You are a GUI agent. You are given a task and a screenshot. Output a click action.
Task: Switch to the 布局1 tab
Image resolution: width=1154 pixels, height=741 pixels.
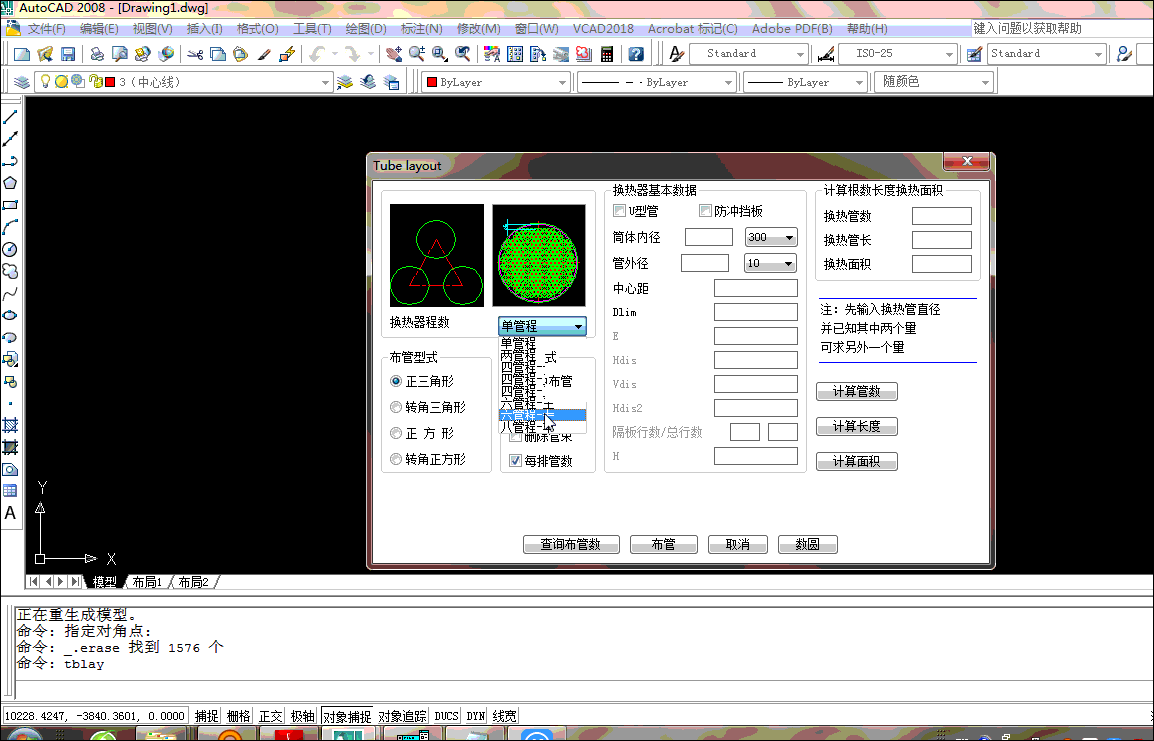(147, 582)
